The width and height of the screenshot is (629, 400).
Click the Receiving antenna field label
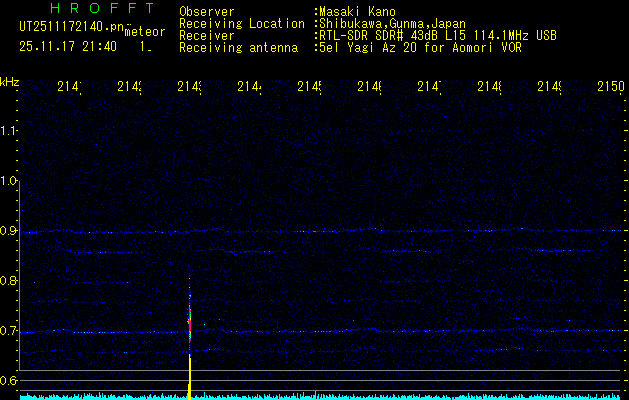click(238, 47)
